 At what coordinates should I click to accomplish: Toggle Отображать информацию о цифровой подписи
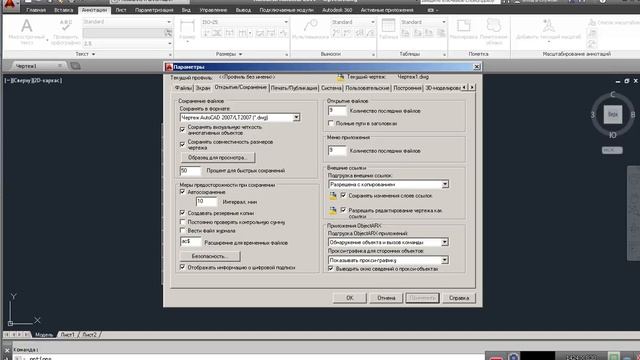(x=182, y=267)
